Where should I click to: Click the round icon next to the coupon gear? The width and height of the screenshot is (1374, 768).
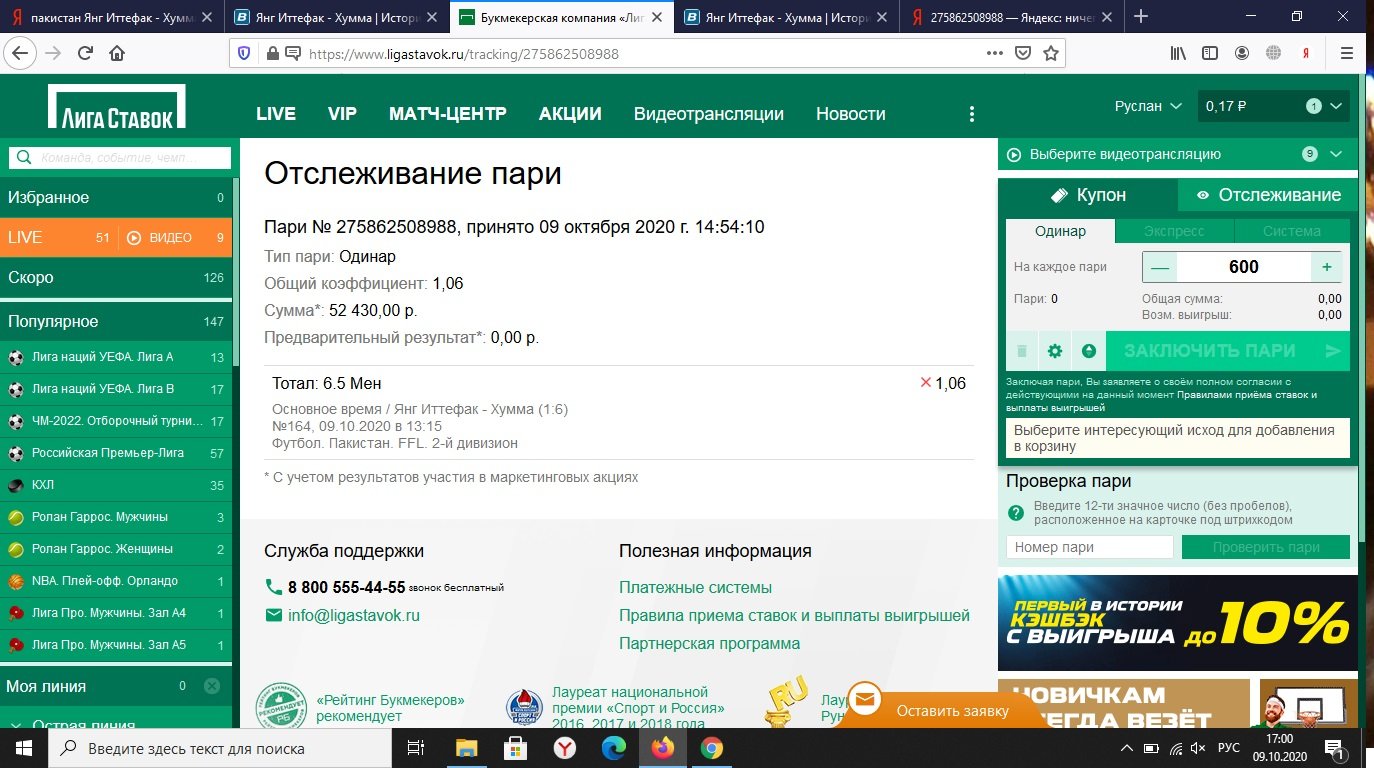(x=1088, y=351)
